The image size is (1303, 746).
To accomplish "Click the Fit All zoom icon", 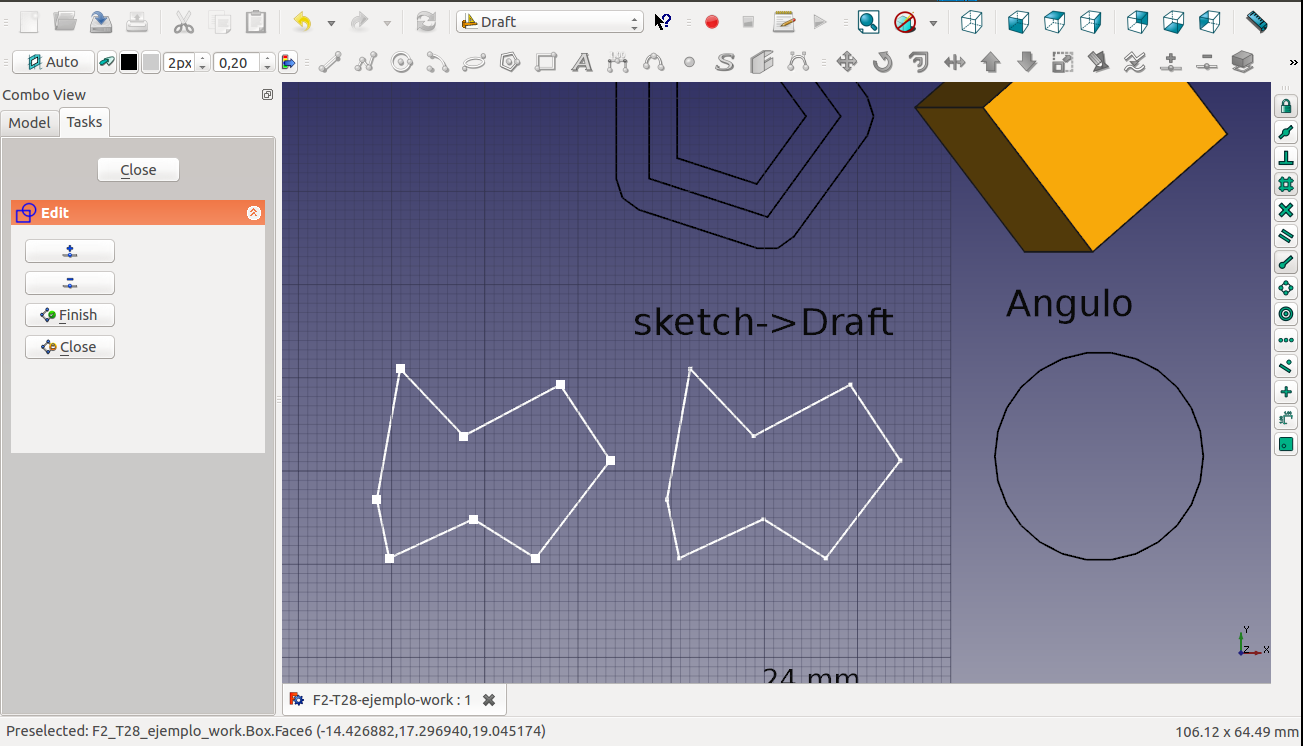I will point(868,21).
